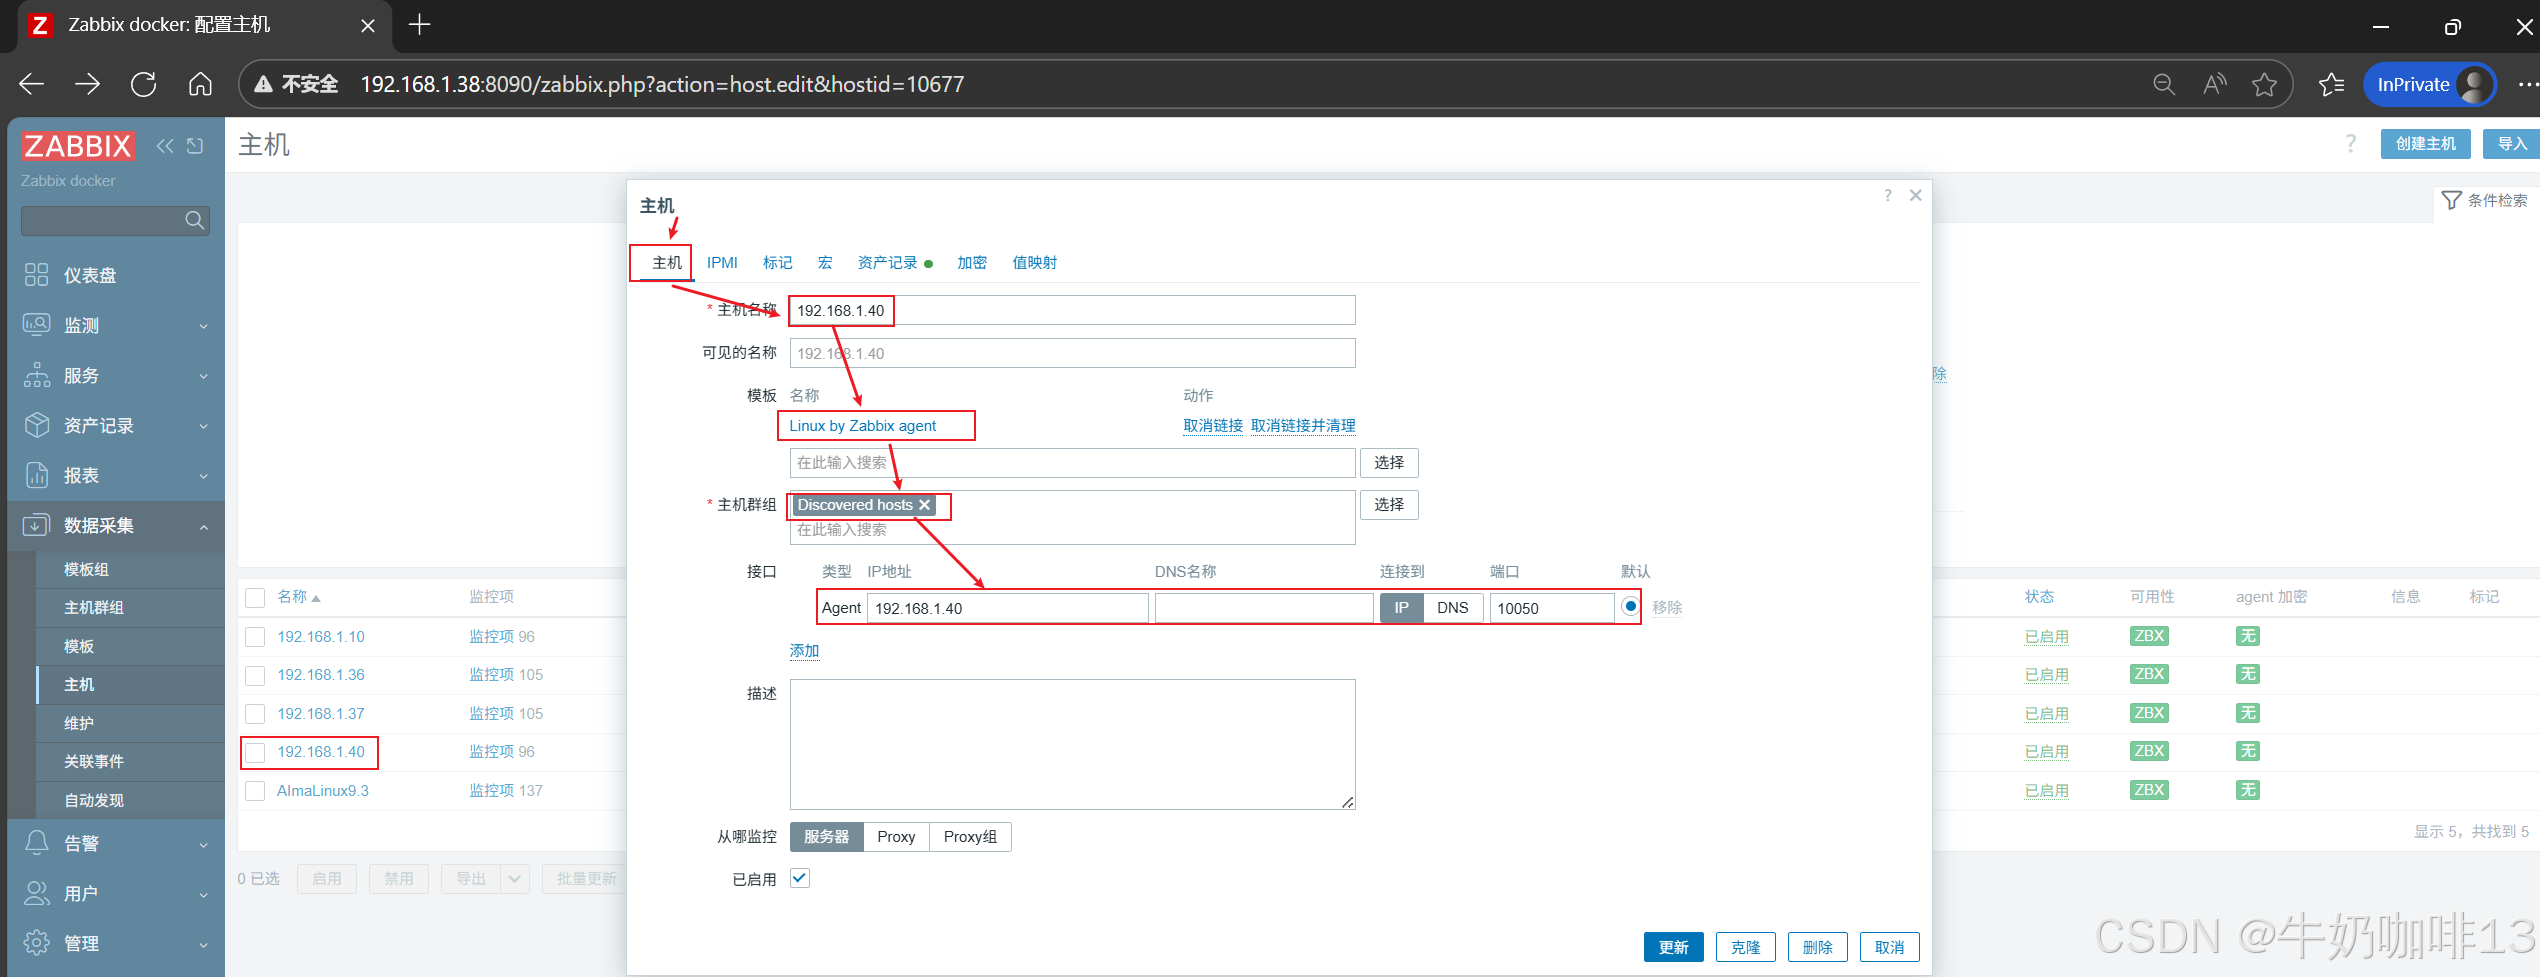Viewport: 2540px width, 977px height.
Task: Click the 更新 button
Action: 1673,947
